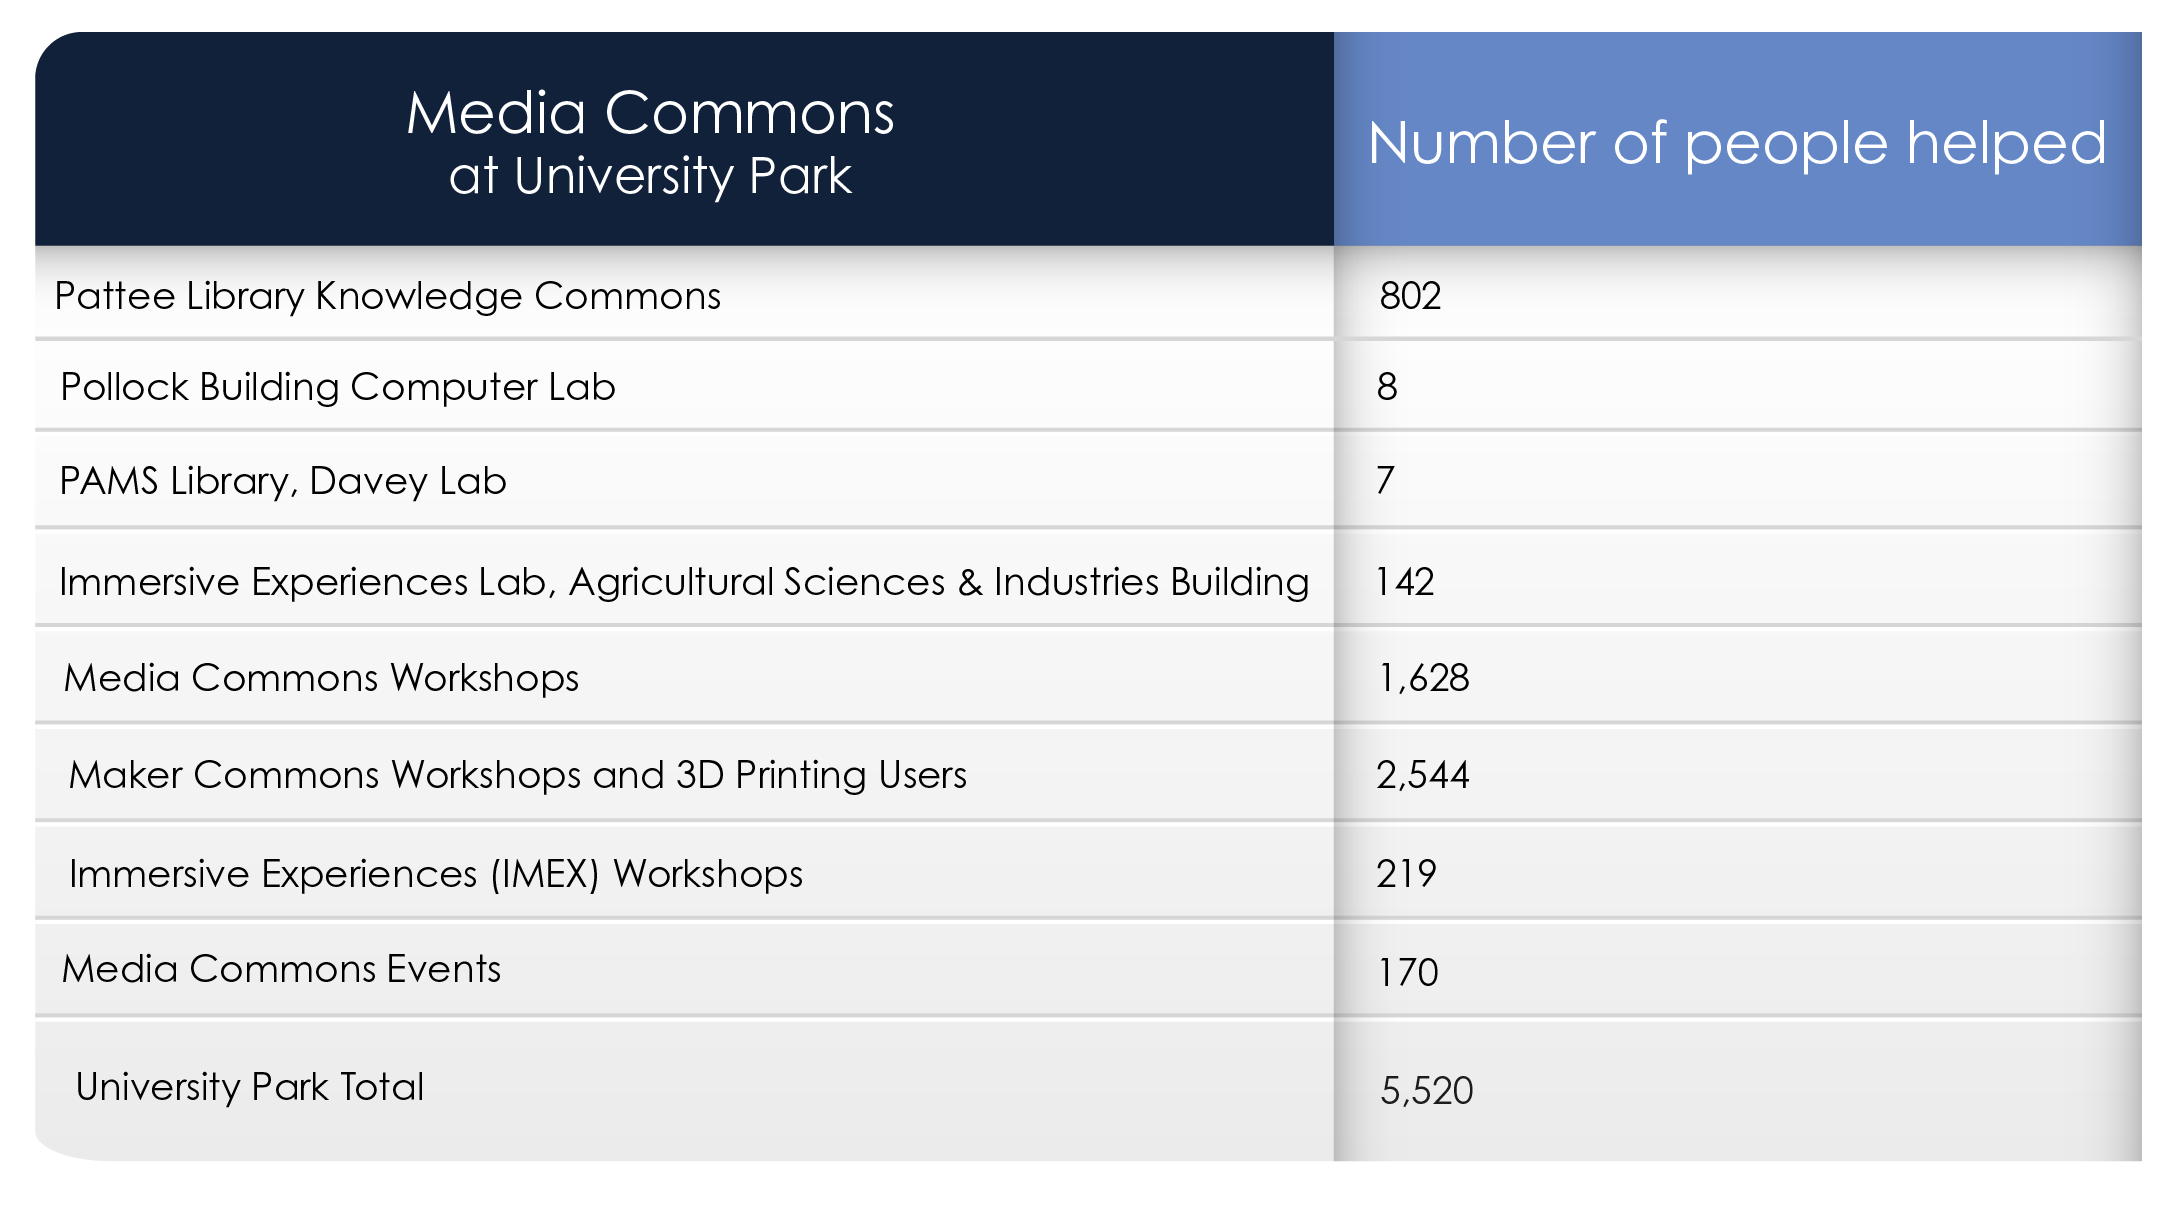Select the value 8 for Pollock Building
This screenshot has width=2179, height=1209.
click(x=1387, y=387)
